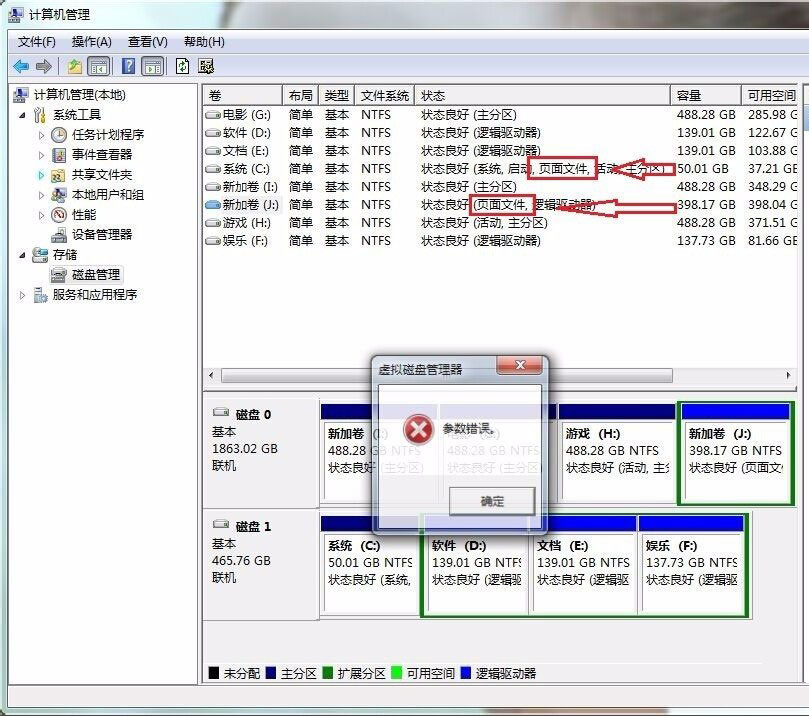
Task: Click the drive icon for 新加卷 (J:)
Action: (x=213, y=205)
